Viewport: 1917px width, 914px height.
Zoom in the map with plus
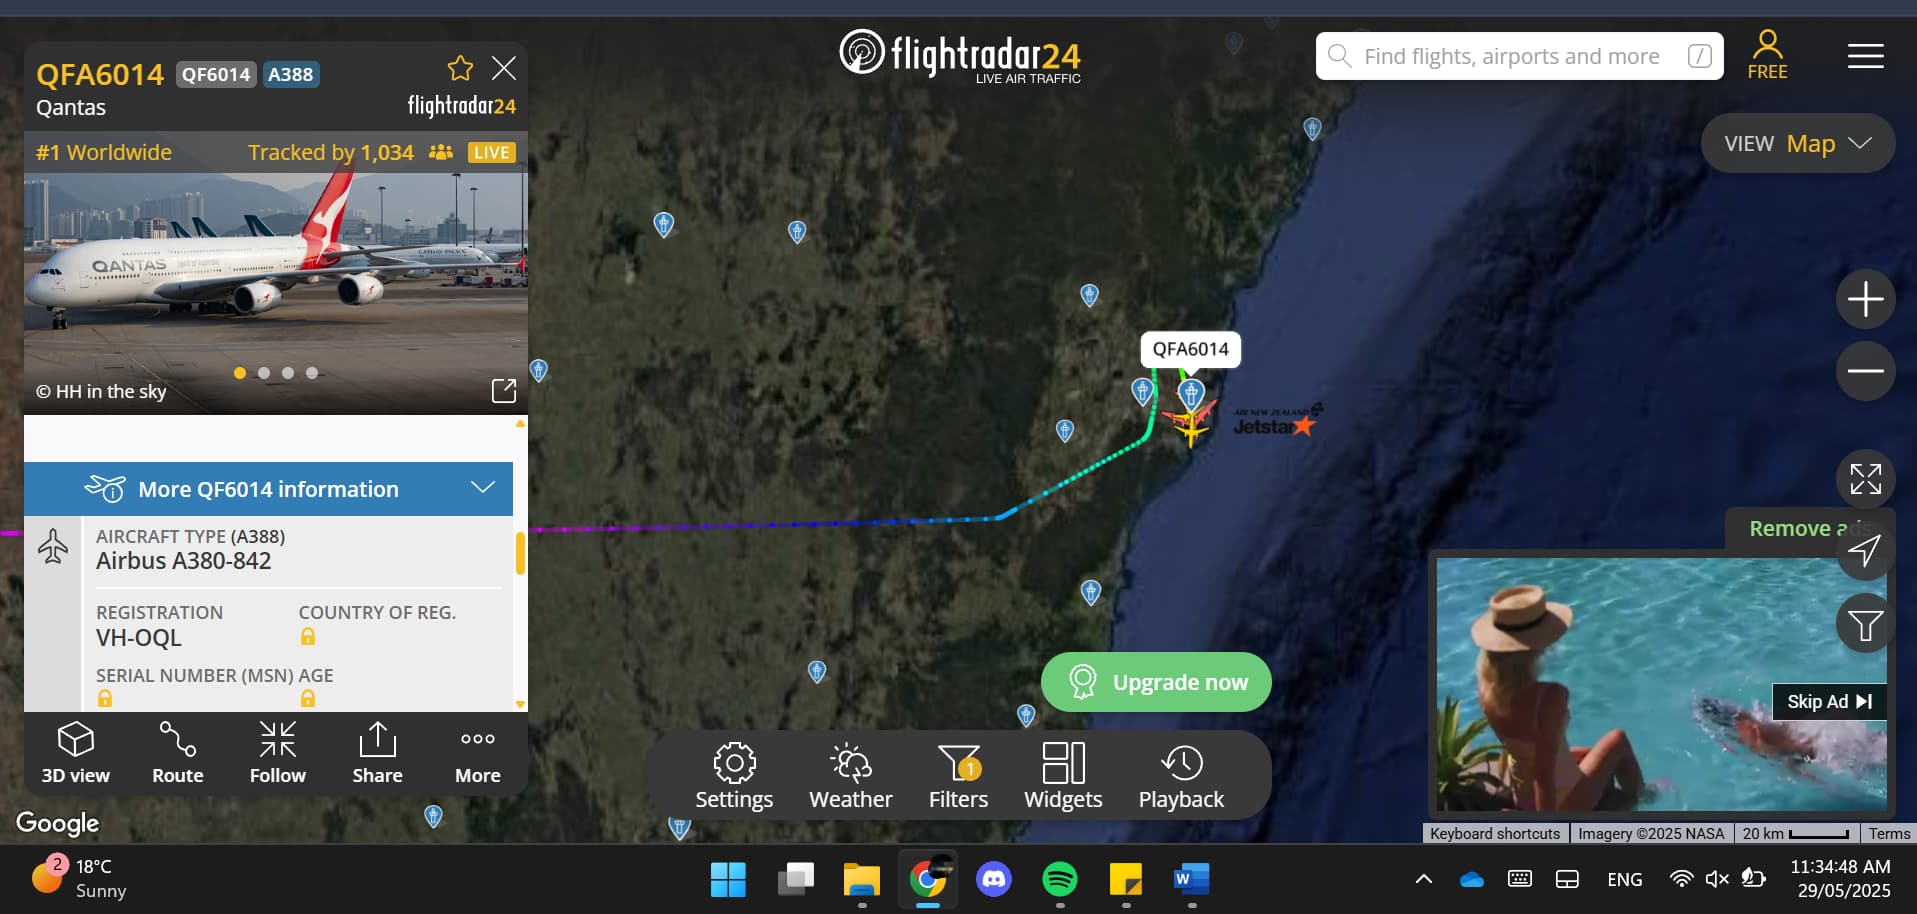coord(1865,299)
